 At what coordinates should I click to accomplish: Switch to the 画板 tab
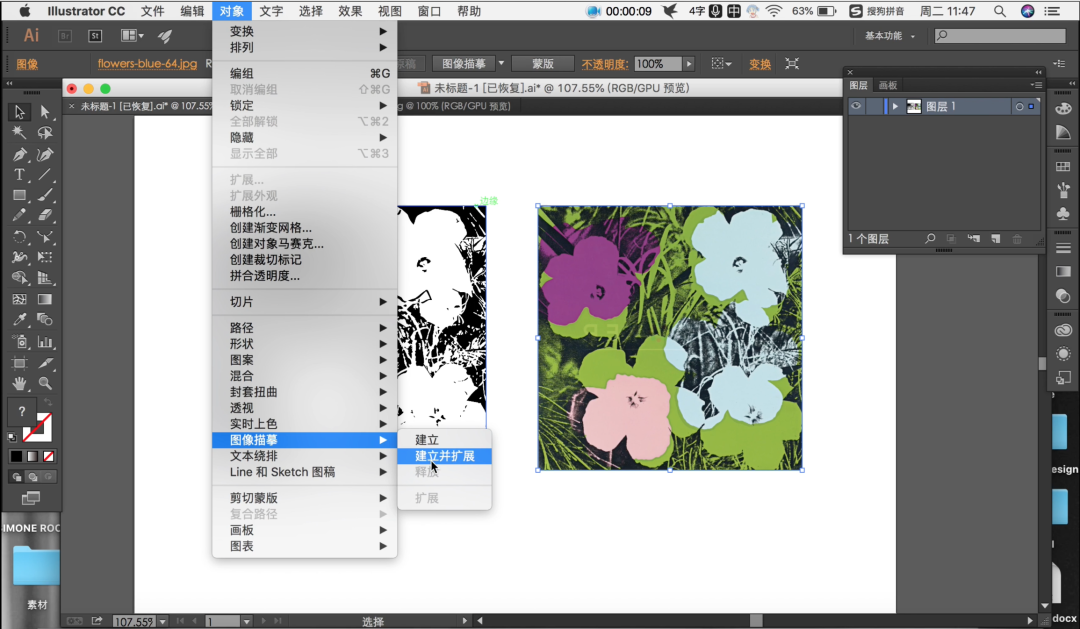pyautogui.click(x=888, y=85)
